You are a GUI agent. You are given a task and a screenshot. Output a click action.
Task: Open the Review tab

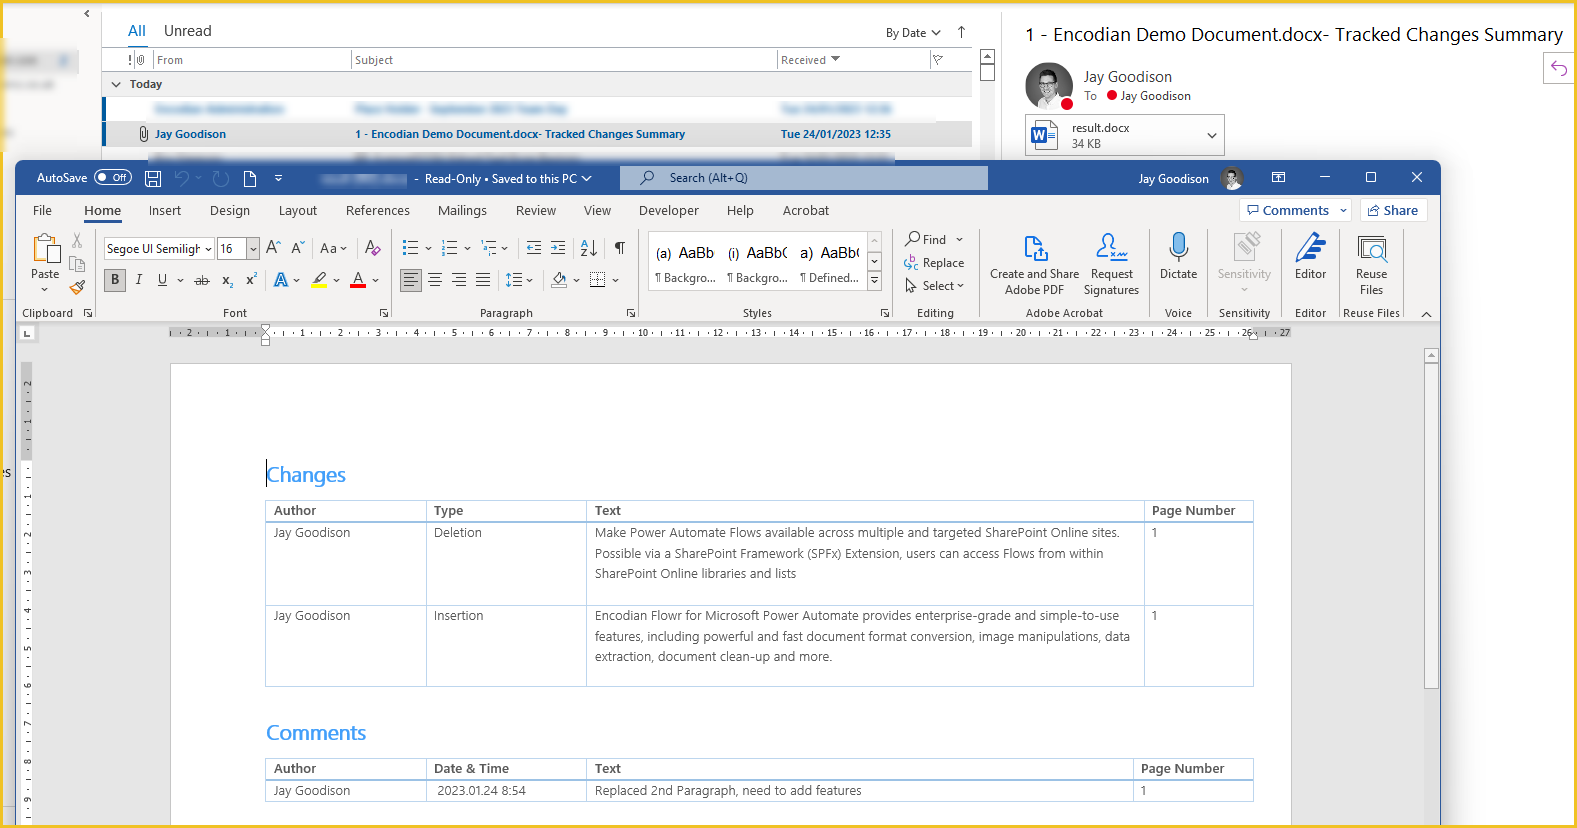coord(536,210)
